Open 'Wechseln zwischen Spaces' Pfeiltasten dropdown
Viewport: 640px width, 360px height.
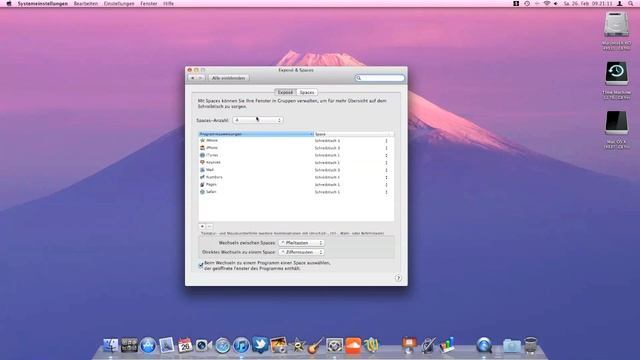click(301, 243)
